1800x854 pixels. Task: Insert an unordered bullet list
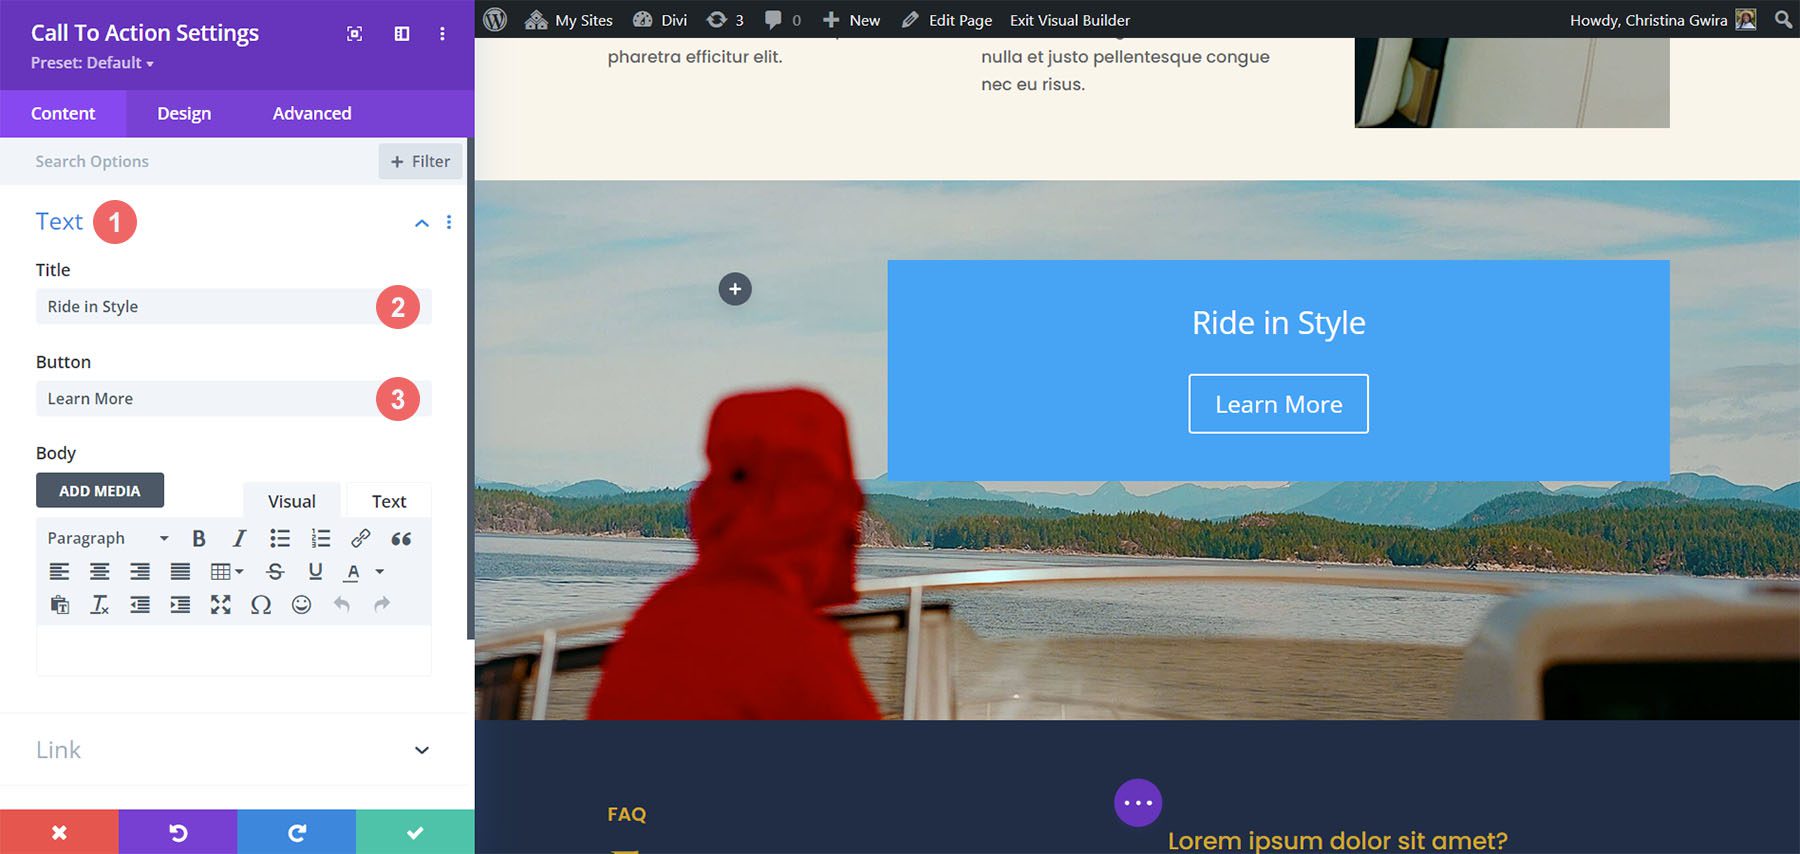point(280,538)
